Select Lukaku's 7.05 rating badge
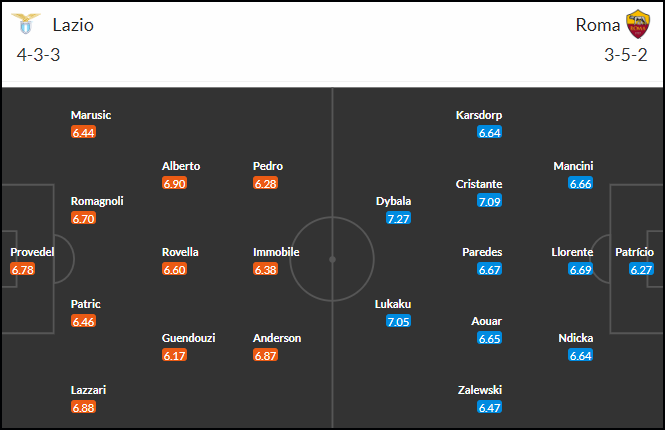Image resolution: width=665 pixels, height=430 pixels. (398, 321)
